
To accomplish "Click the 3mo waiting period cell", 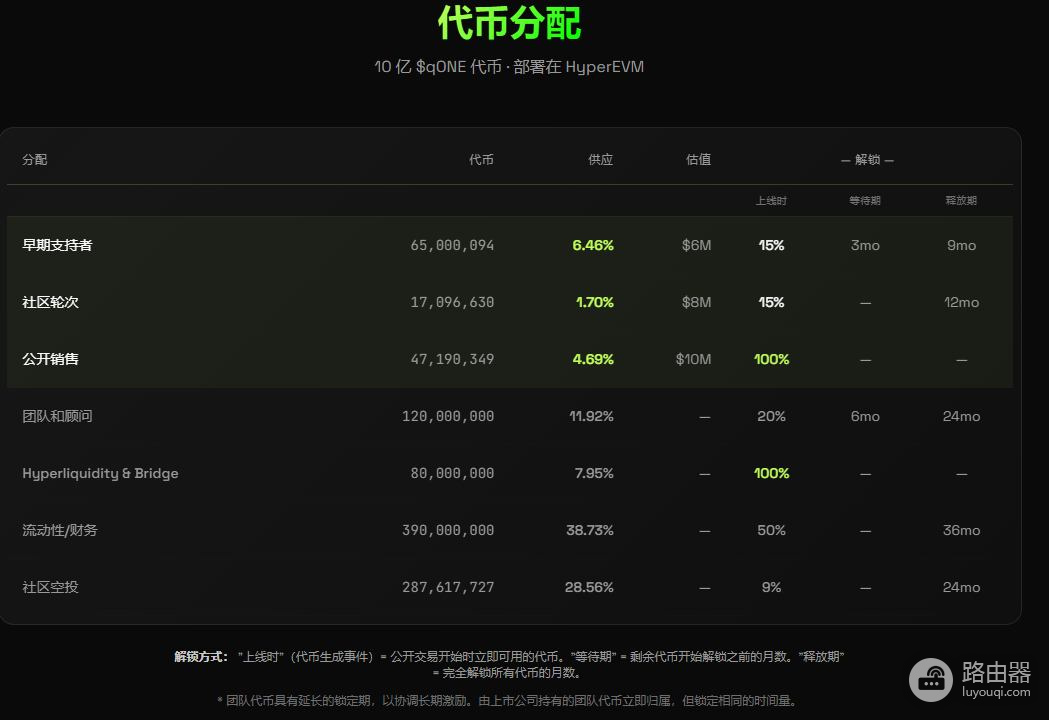I will [x=865, y=246].
